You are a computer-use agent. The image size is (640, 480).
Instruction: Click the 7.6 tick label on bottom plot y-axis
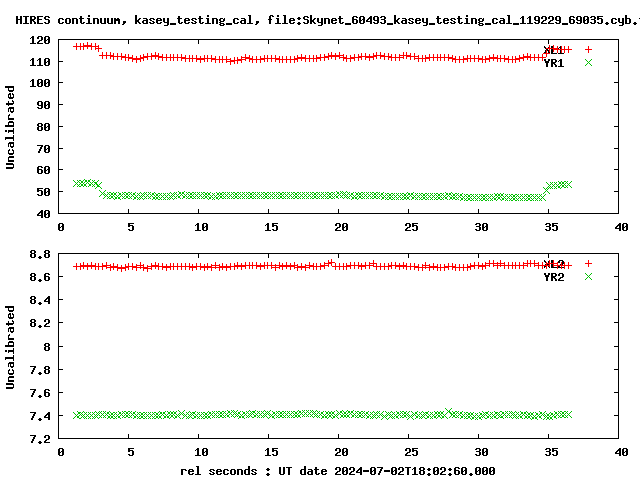click(x=40, y=393)
